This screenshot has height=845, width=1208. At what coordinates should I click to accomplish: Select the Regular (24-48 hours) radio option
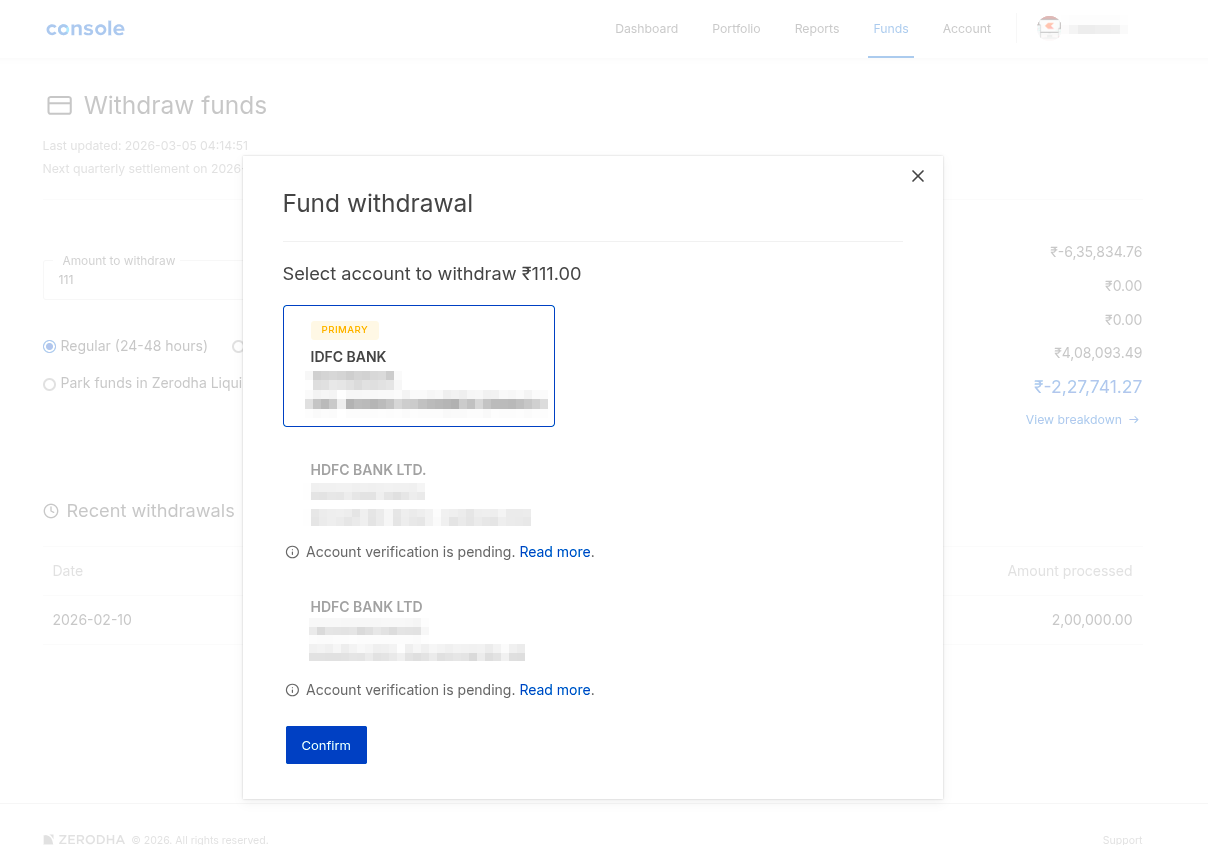pyautogui.click(x=49, y=347)
